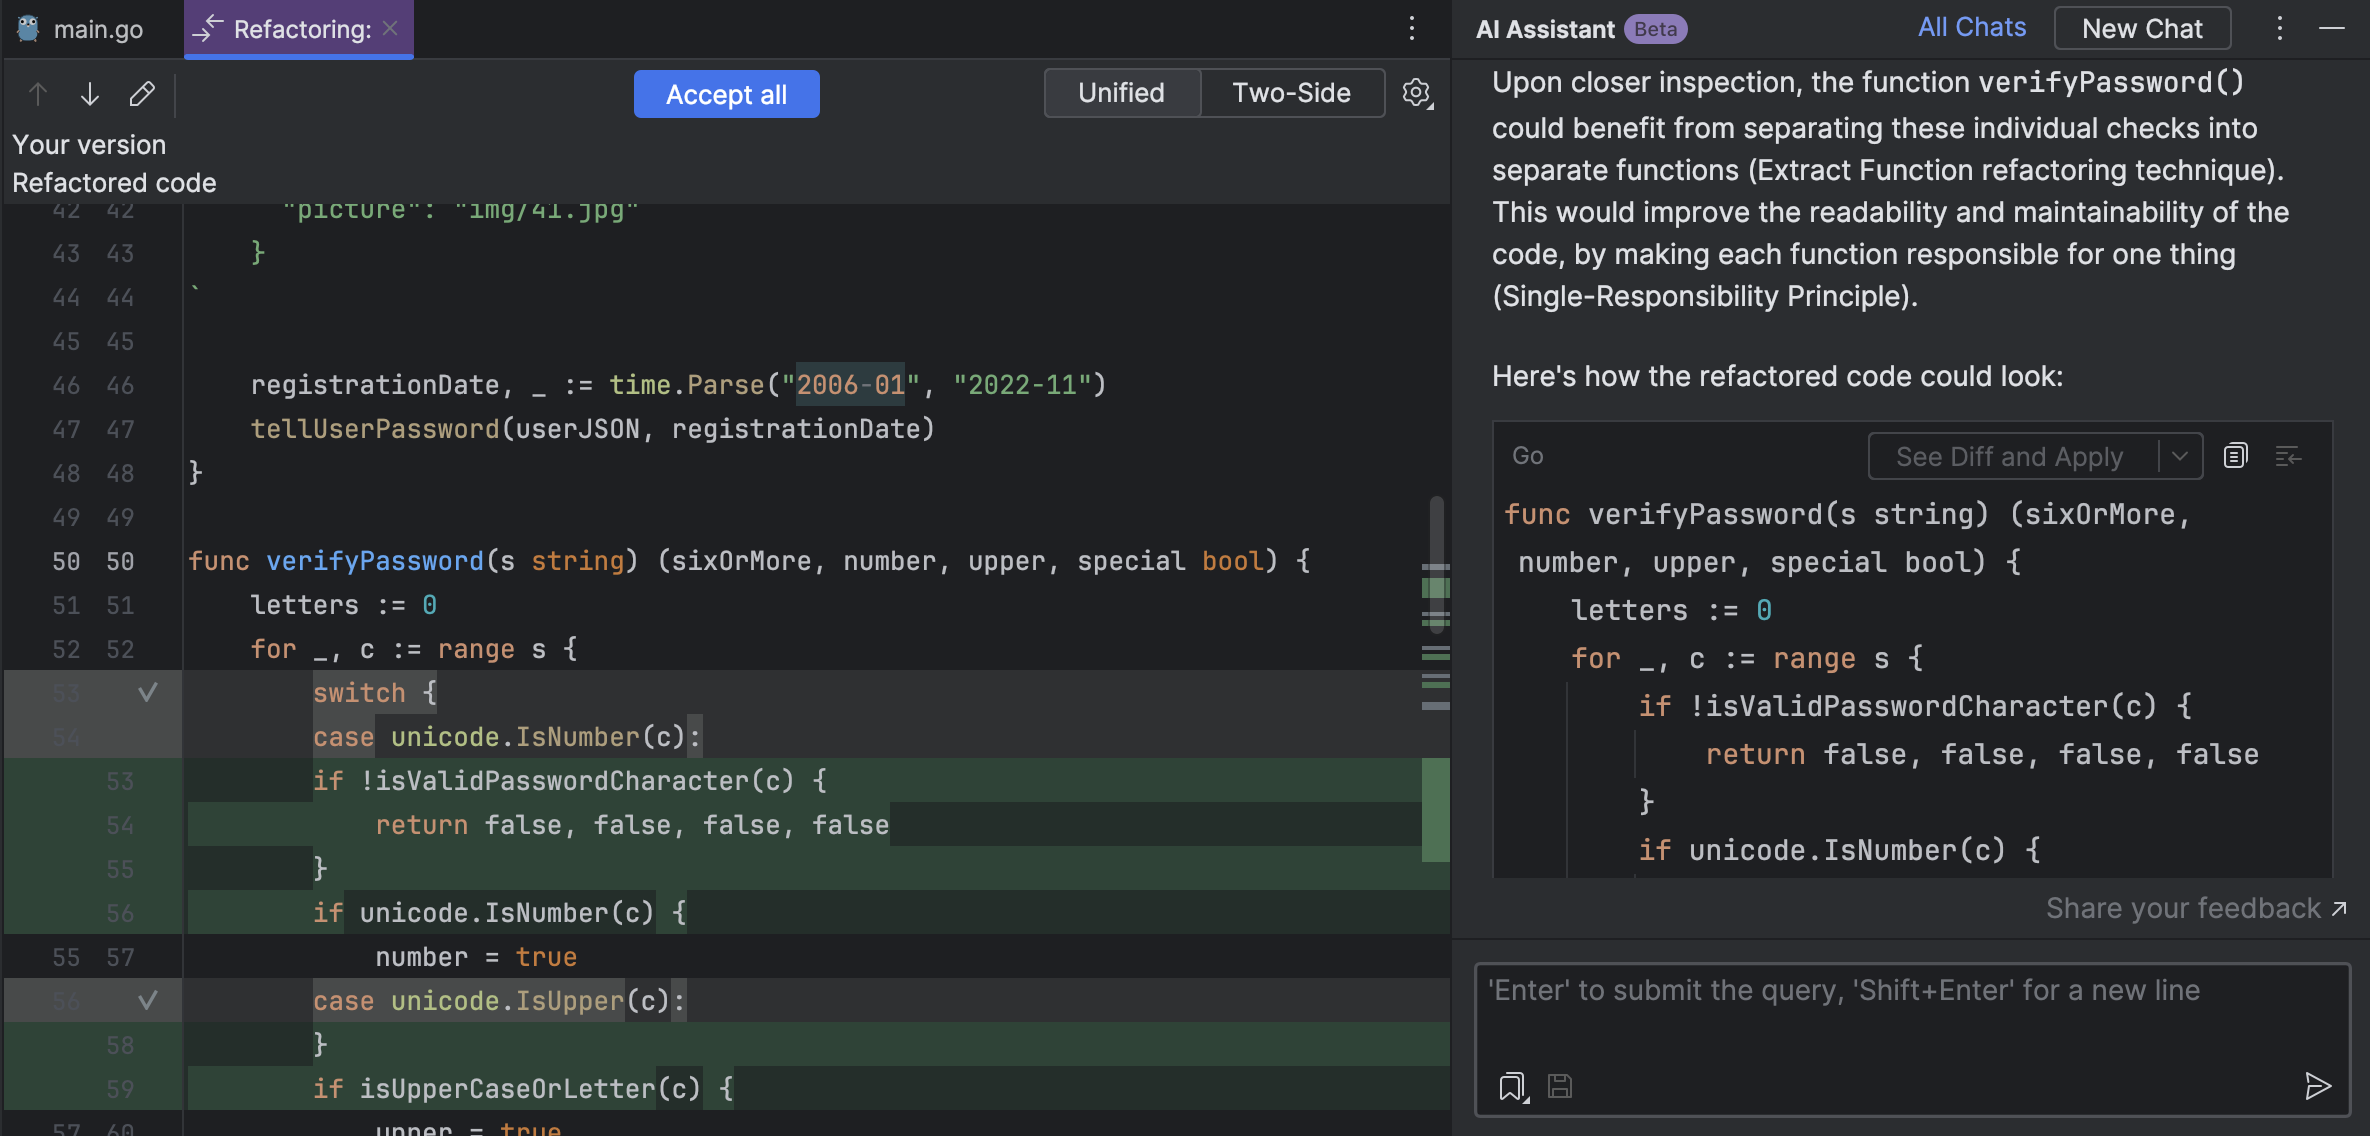Accept the change at line 53 checkmark

click(x=149, y=692)
